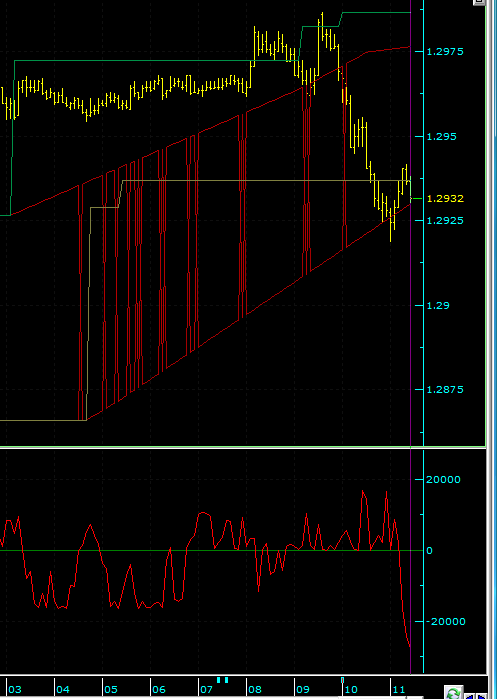Click the restore window button at top-right corner
Viewport: 497px width, 699px height.
480,2
